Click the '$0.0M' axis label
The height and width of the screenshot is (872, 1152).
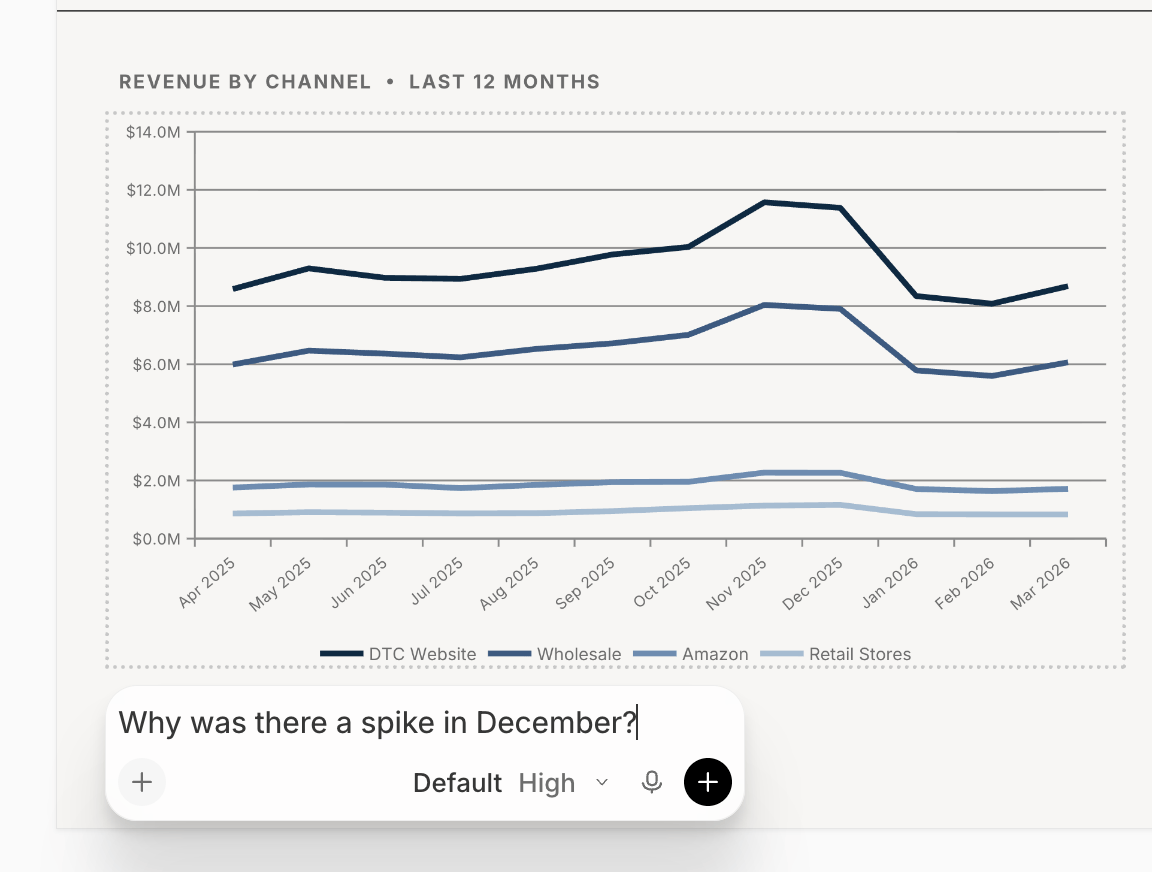(x=156, y=538)
